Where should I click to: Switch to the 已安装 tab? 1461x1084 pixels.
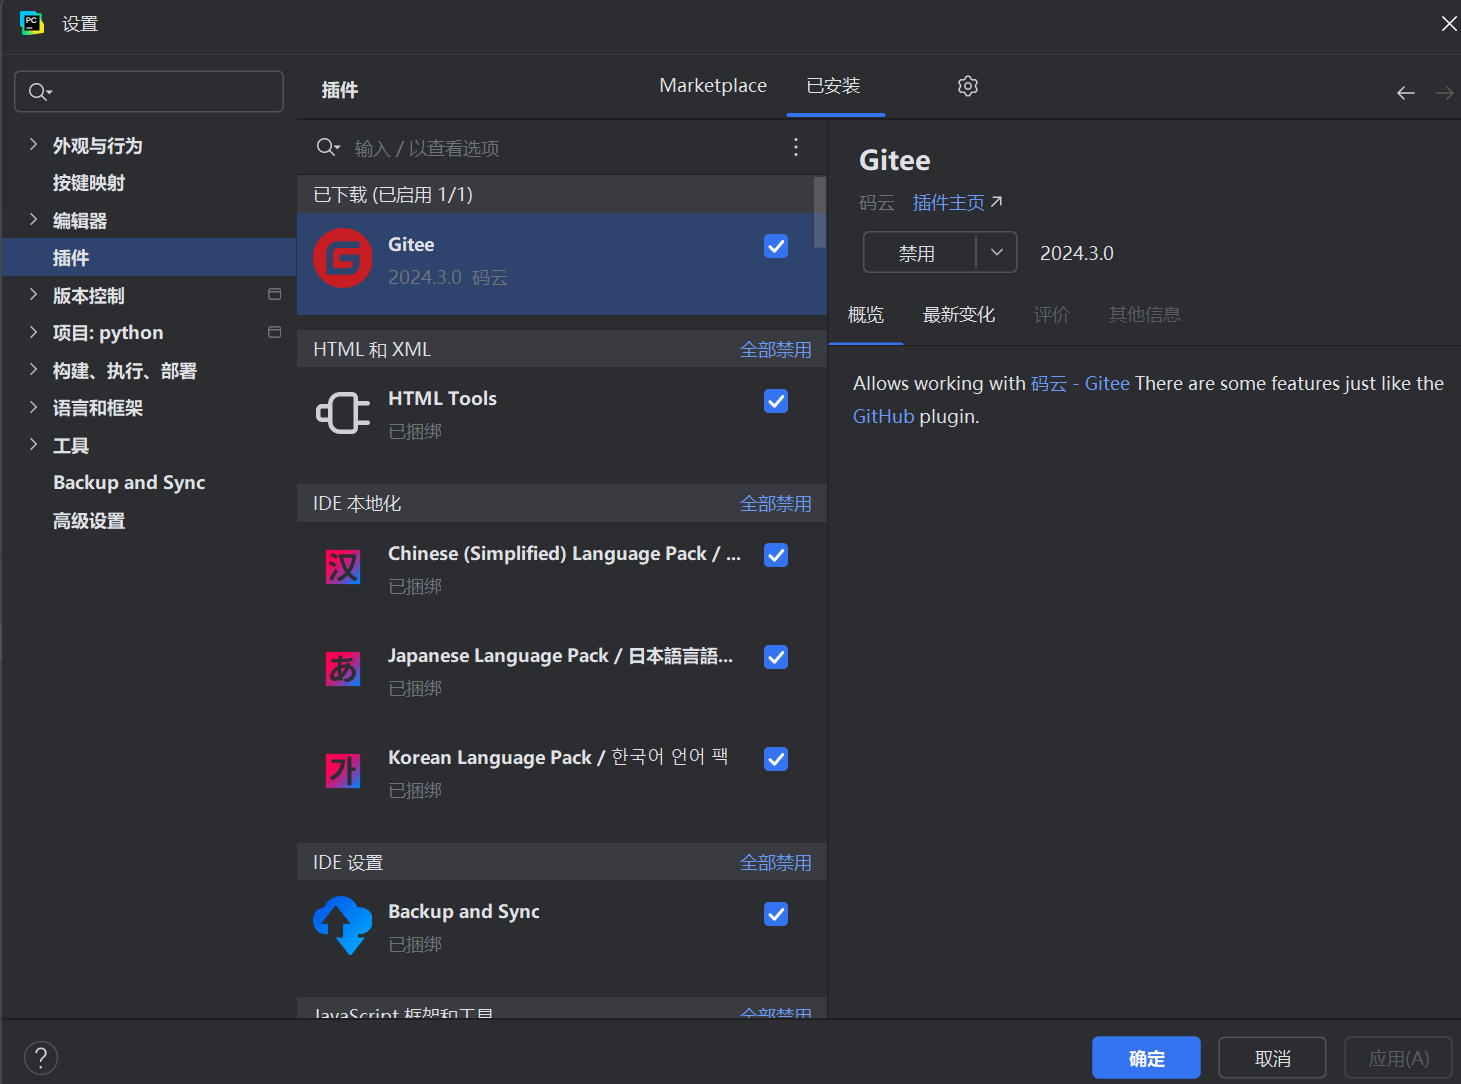point(834,86)
